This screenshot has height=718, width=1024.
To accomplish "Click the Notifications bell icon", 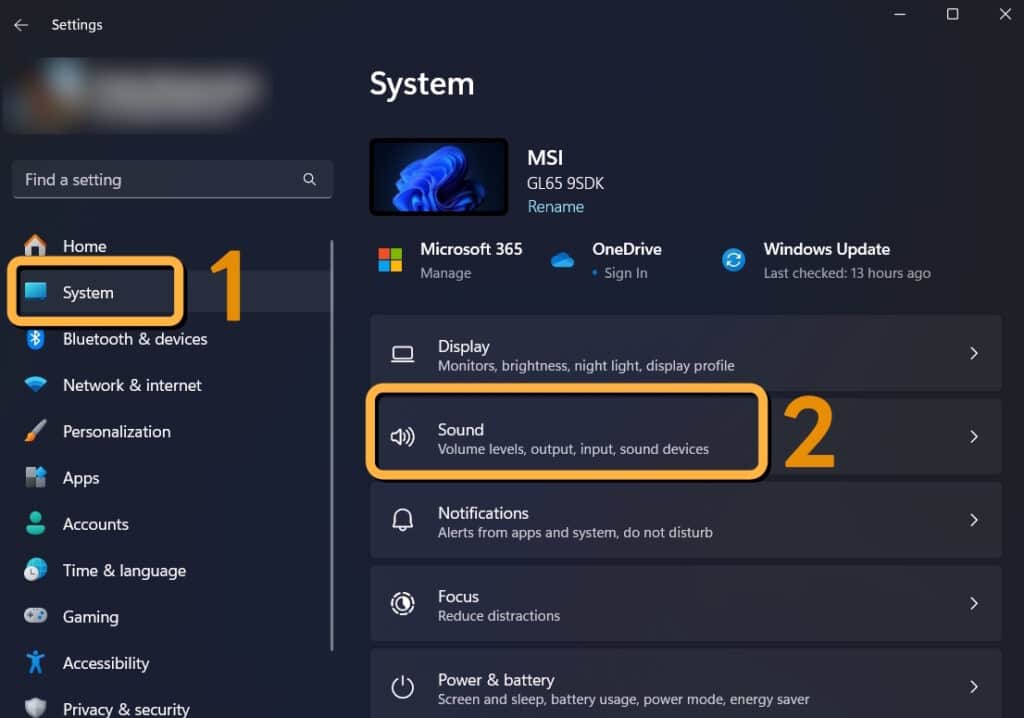I will click(x=402, y=520).
